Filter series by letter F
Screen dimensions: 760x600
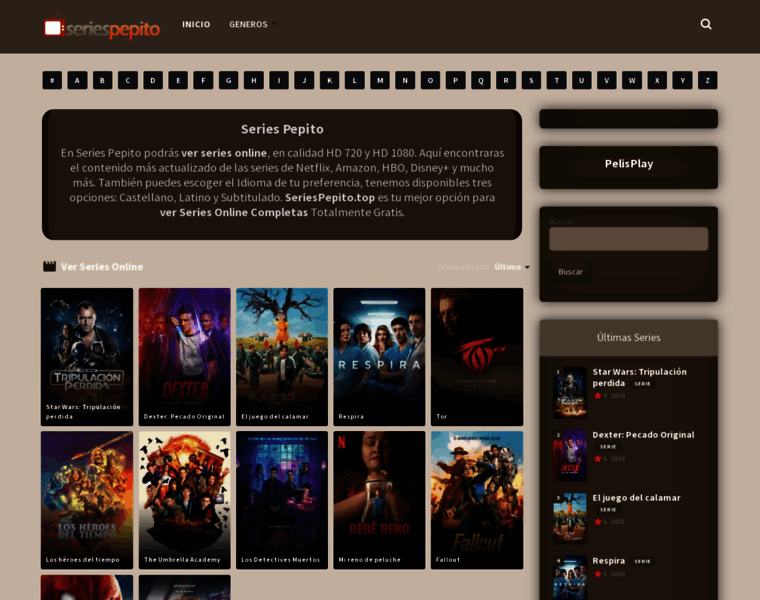point(203,80)
